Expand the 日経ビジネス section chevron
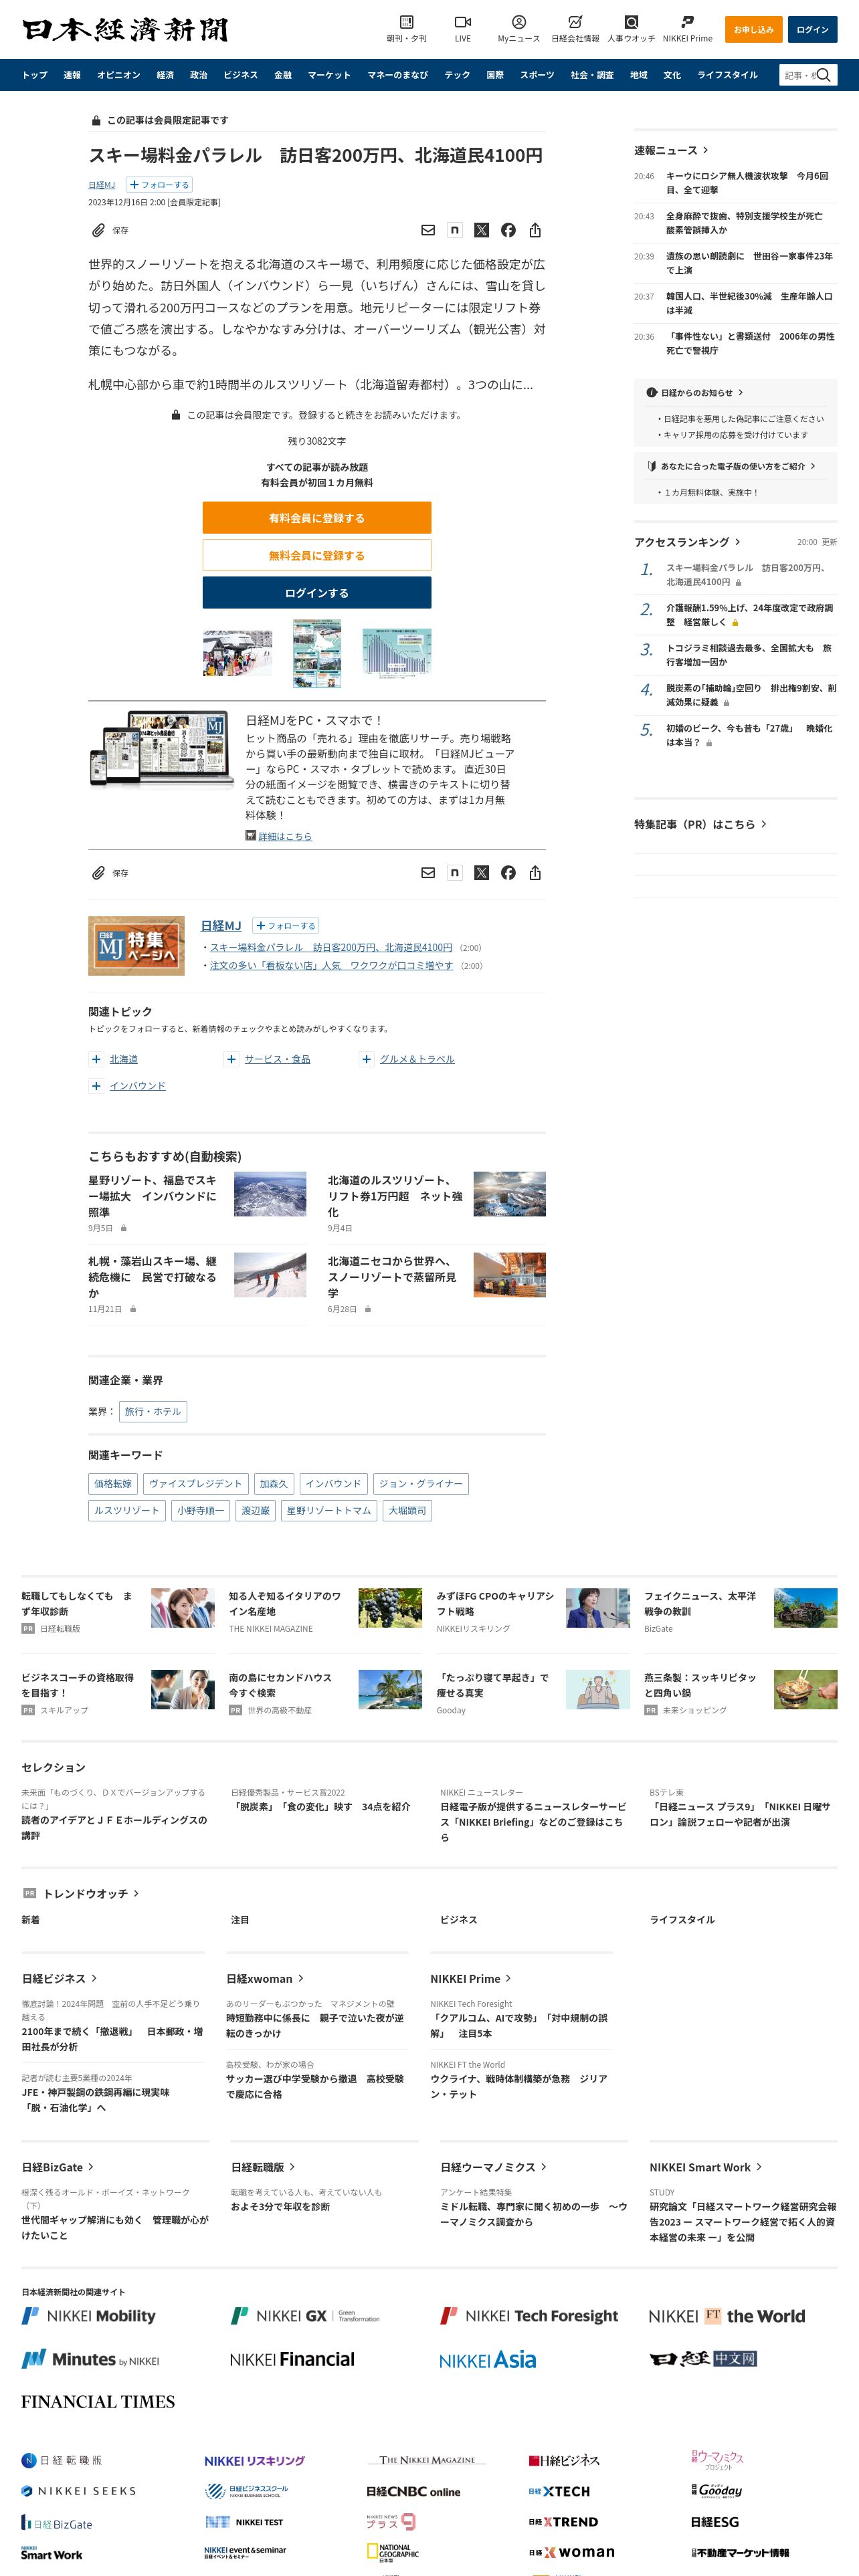Image resolution: width=859 pixels, height=2576 pixels. (94, 1978)
